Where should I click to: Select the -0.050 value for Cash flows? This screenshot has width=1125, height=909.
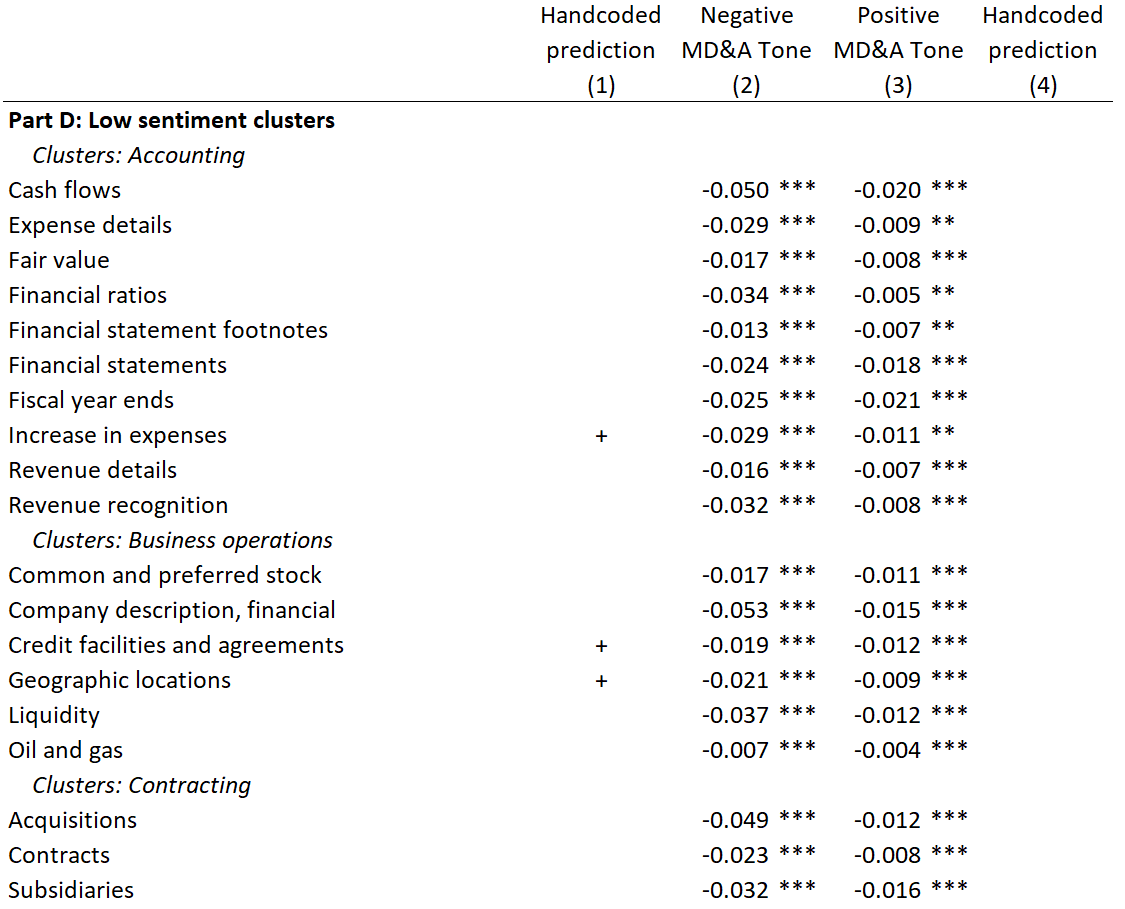tap(735, 190)
